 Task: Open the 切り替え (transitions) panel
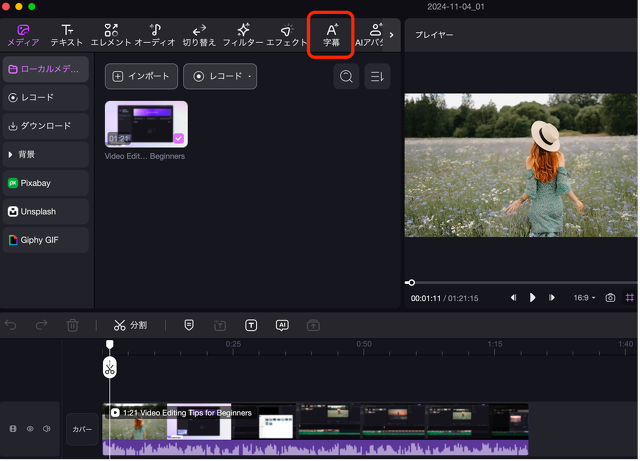click(199, 35)
